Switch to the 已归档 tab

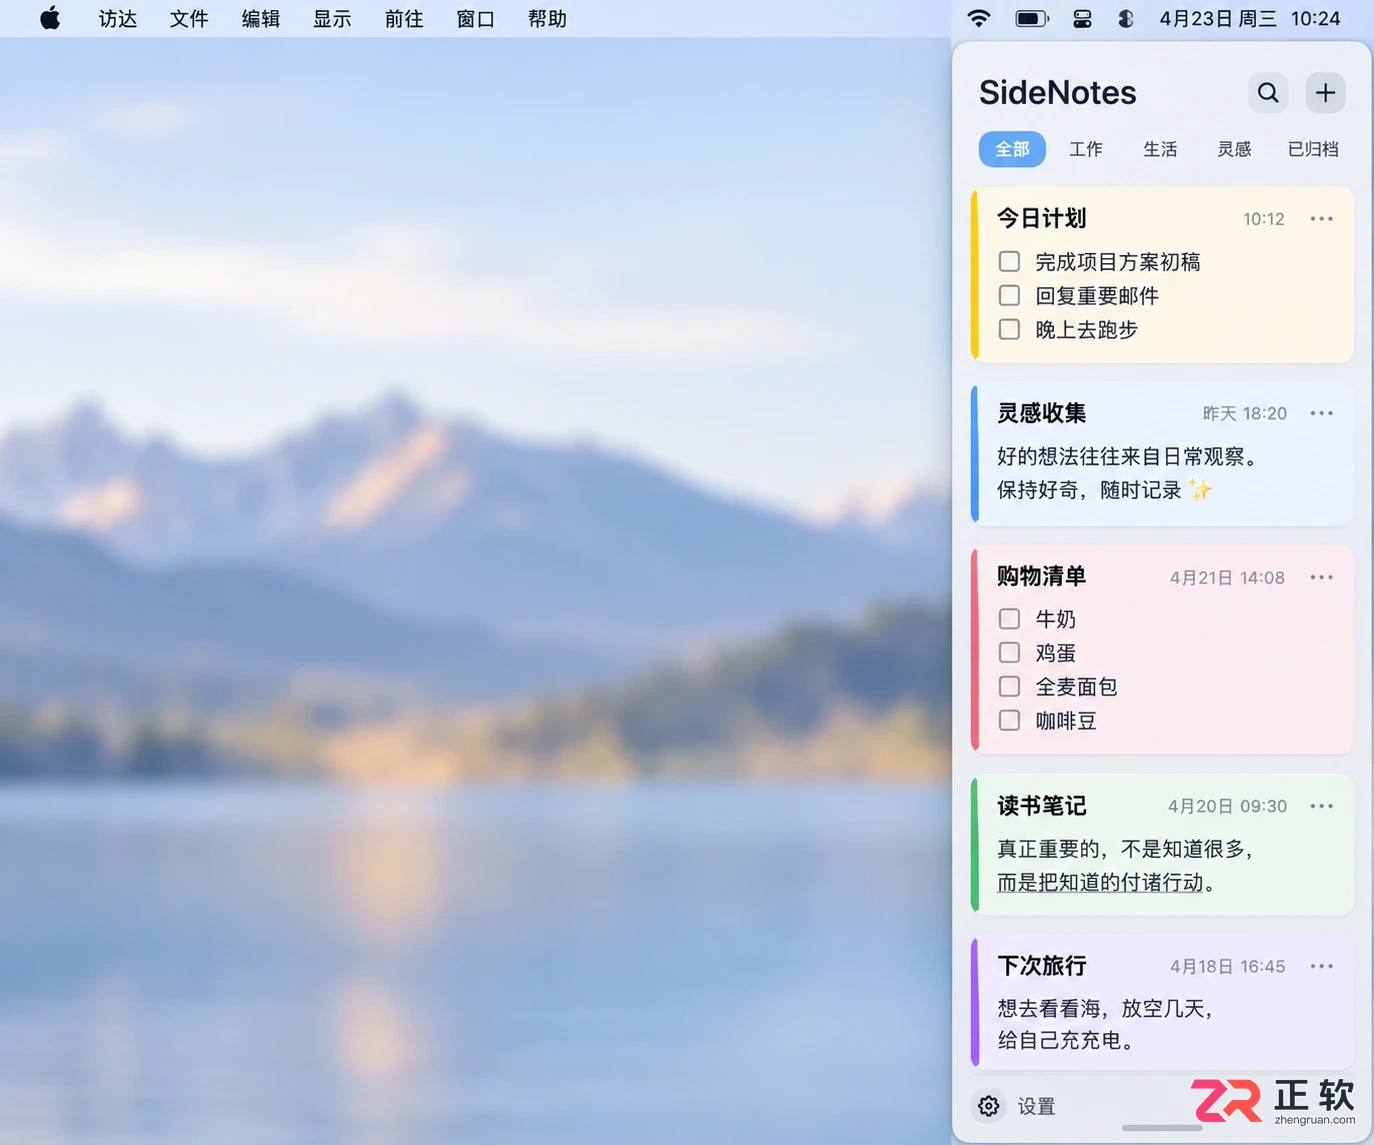(1313, 149)
